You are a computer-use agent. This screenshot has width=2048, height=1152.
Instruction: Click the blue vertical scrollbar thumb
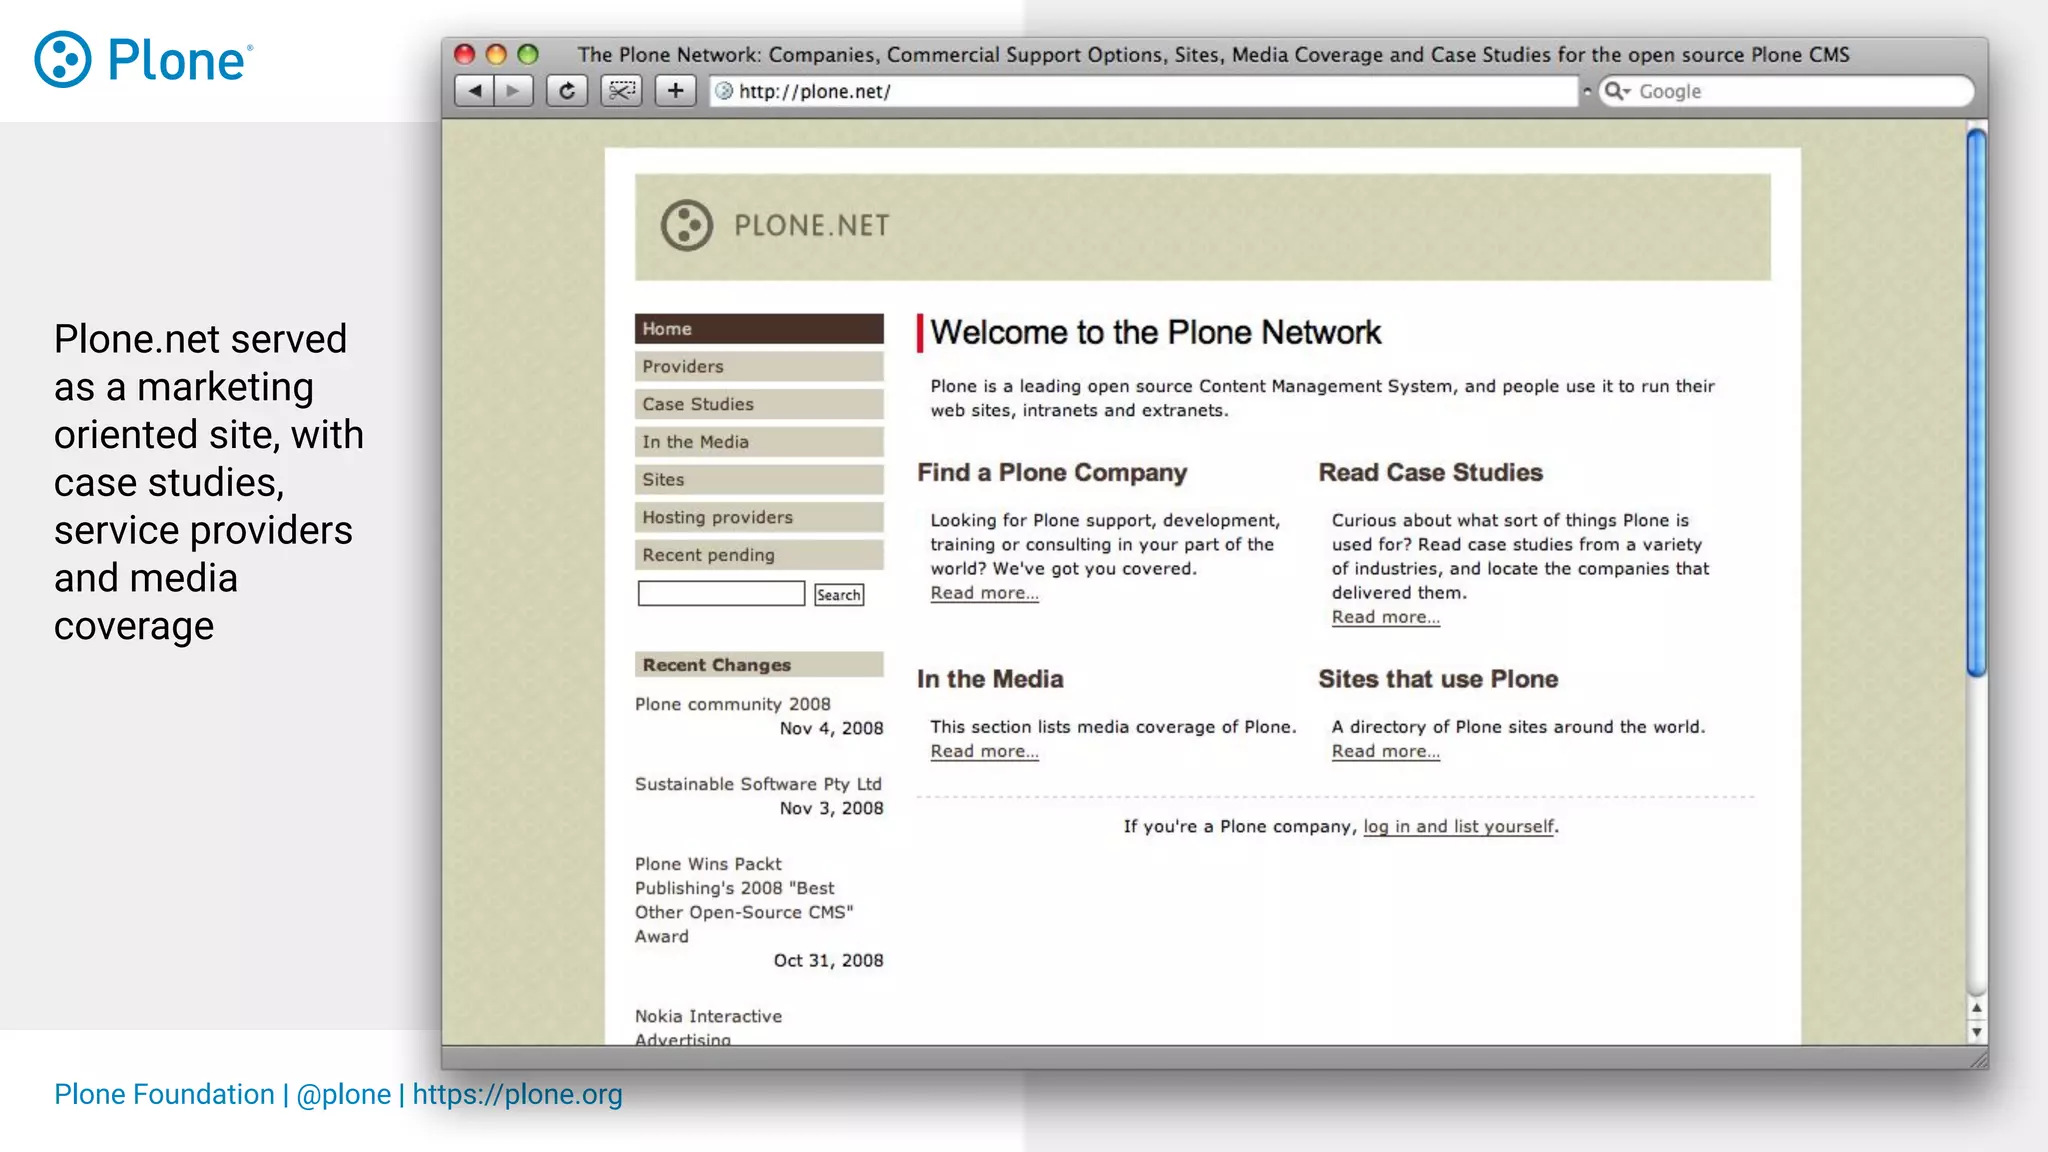click(1976, 402)
